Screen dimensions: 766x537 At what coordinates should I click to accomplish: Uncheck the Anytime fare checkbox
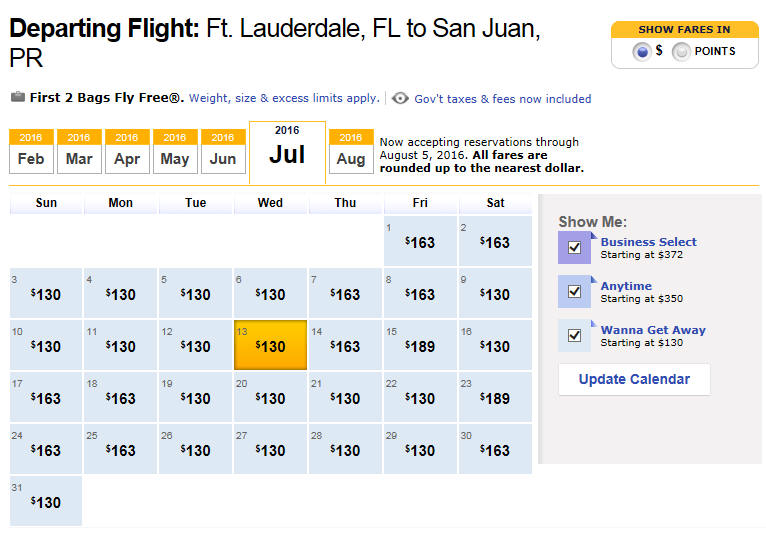coord(574,292)
